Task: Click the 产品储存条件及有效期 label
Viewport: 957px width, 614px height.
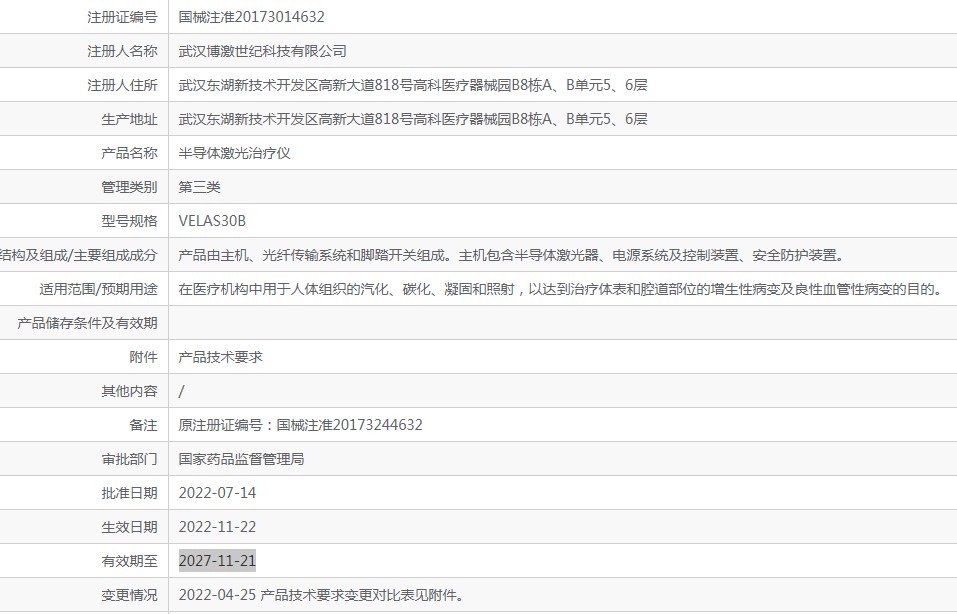Action: click(x=87, y=323)
